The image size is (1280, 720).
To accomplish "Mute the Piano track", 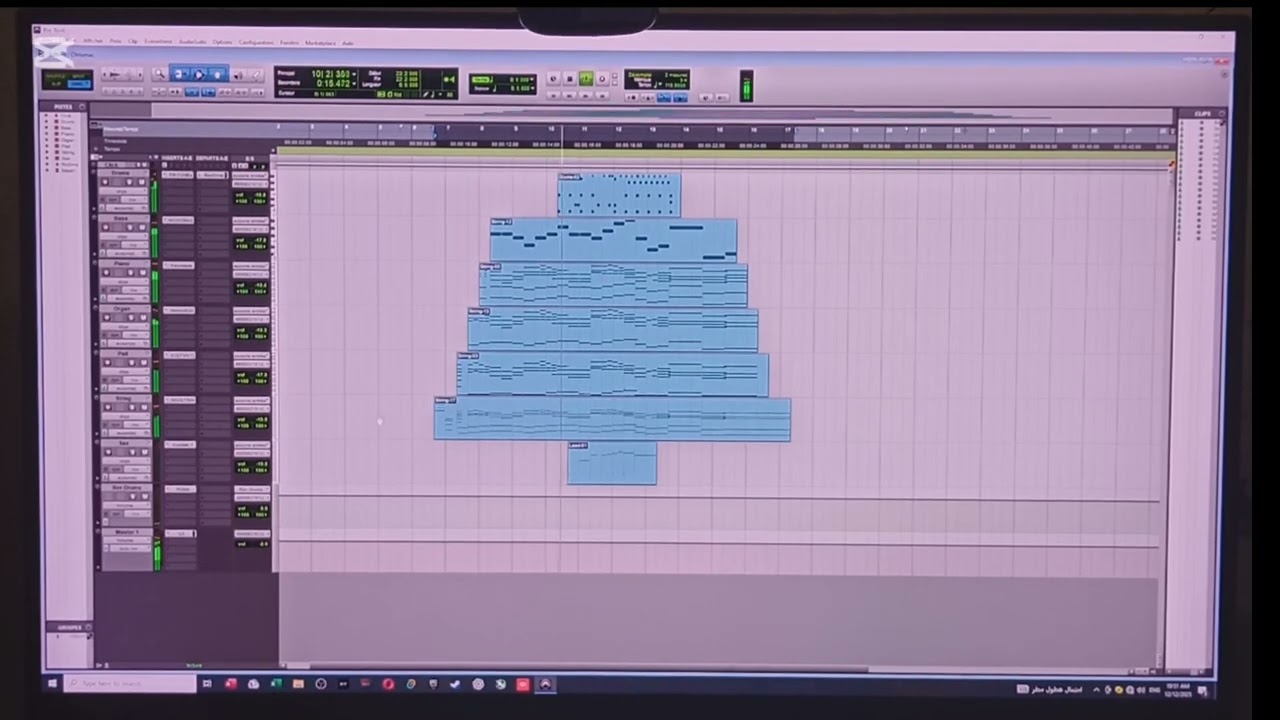I will click(142, 272).
